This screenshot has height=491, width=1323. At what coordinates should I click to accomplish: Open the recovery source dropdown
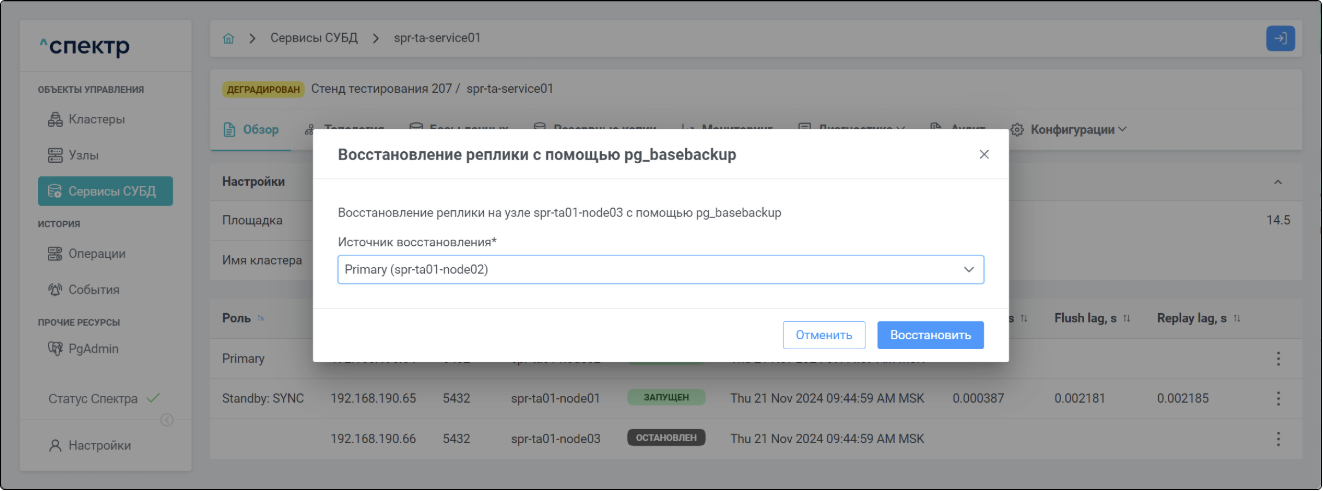point(661,269)
